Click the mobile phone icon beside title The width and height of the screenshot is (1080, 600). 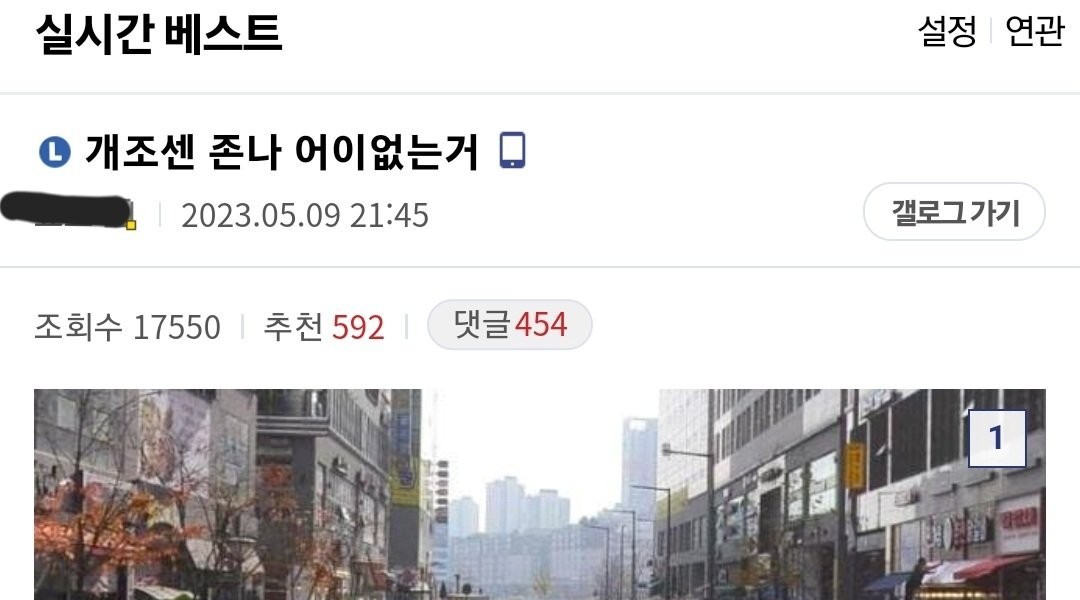(512, 150)
